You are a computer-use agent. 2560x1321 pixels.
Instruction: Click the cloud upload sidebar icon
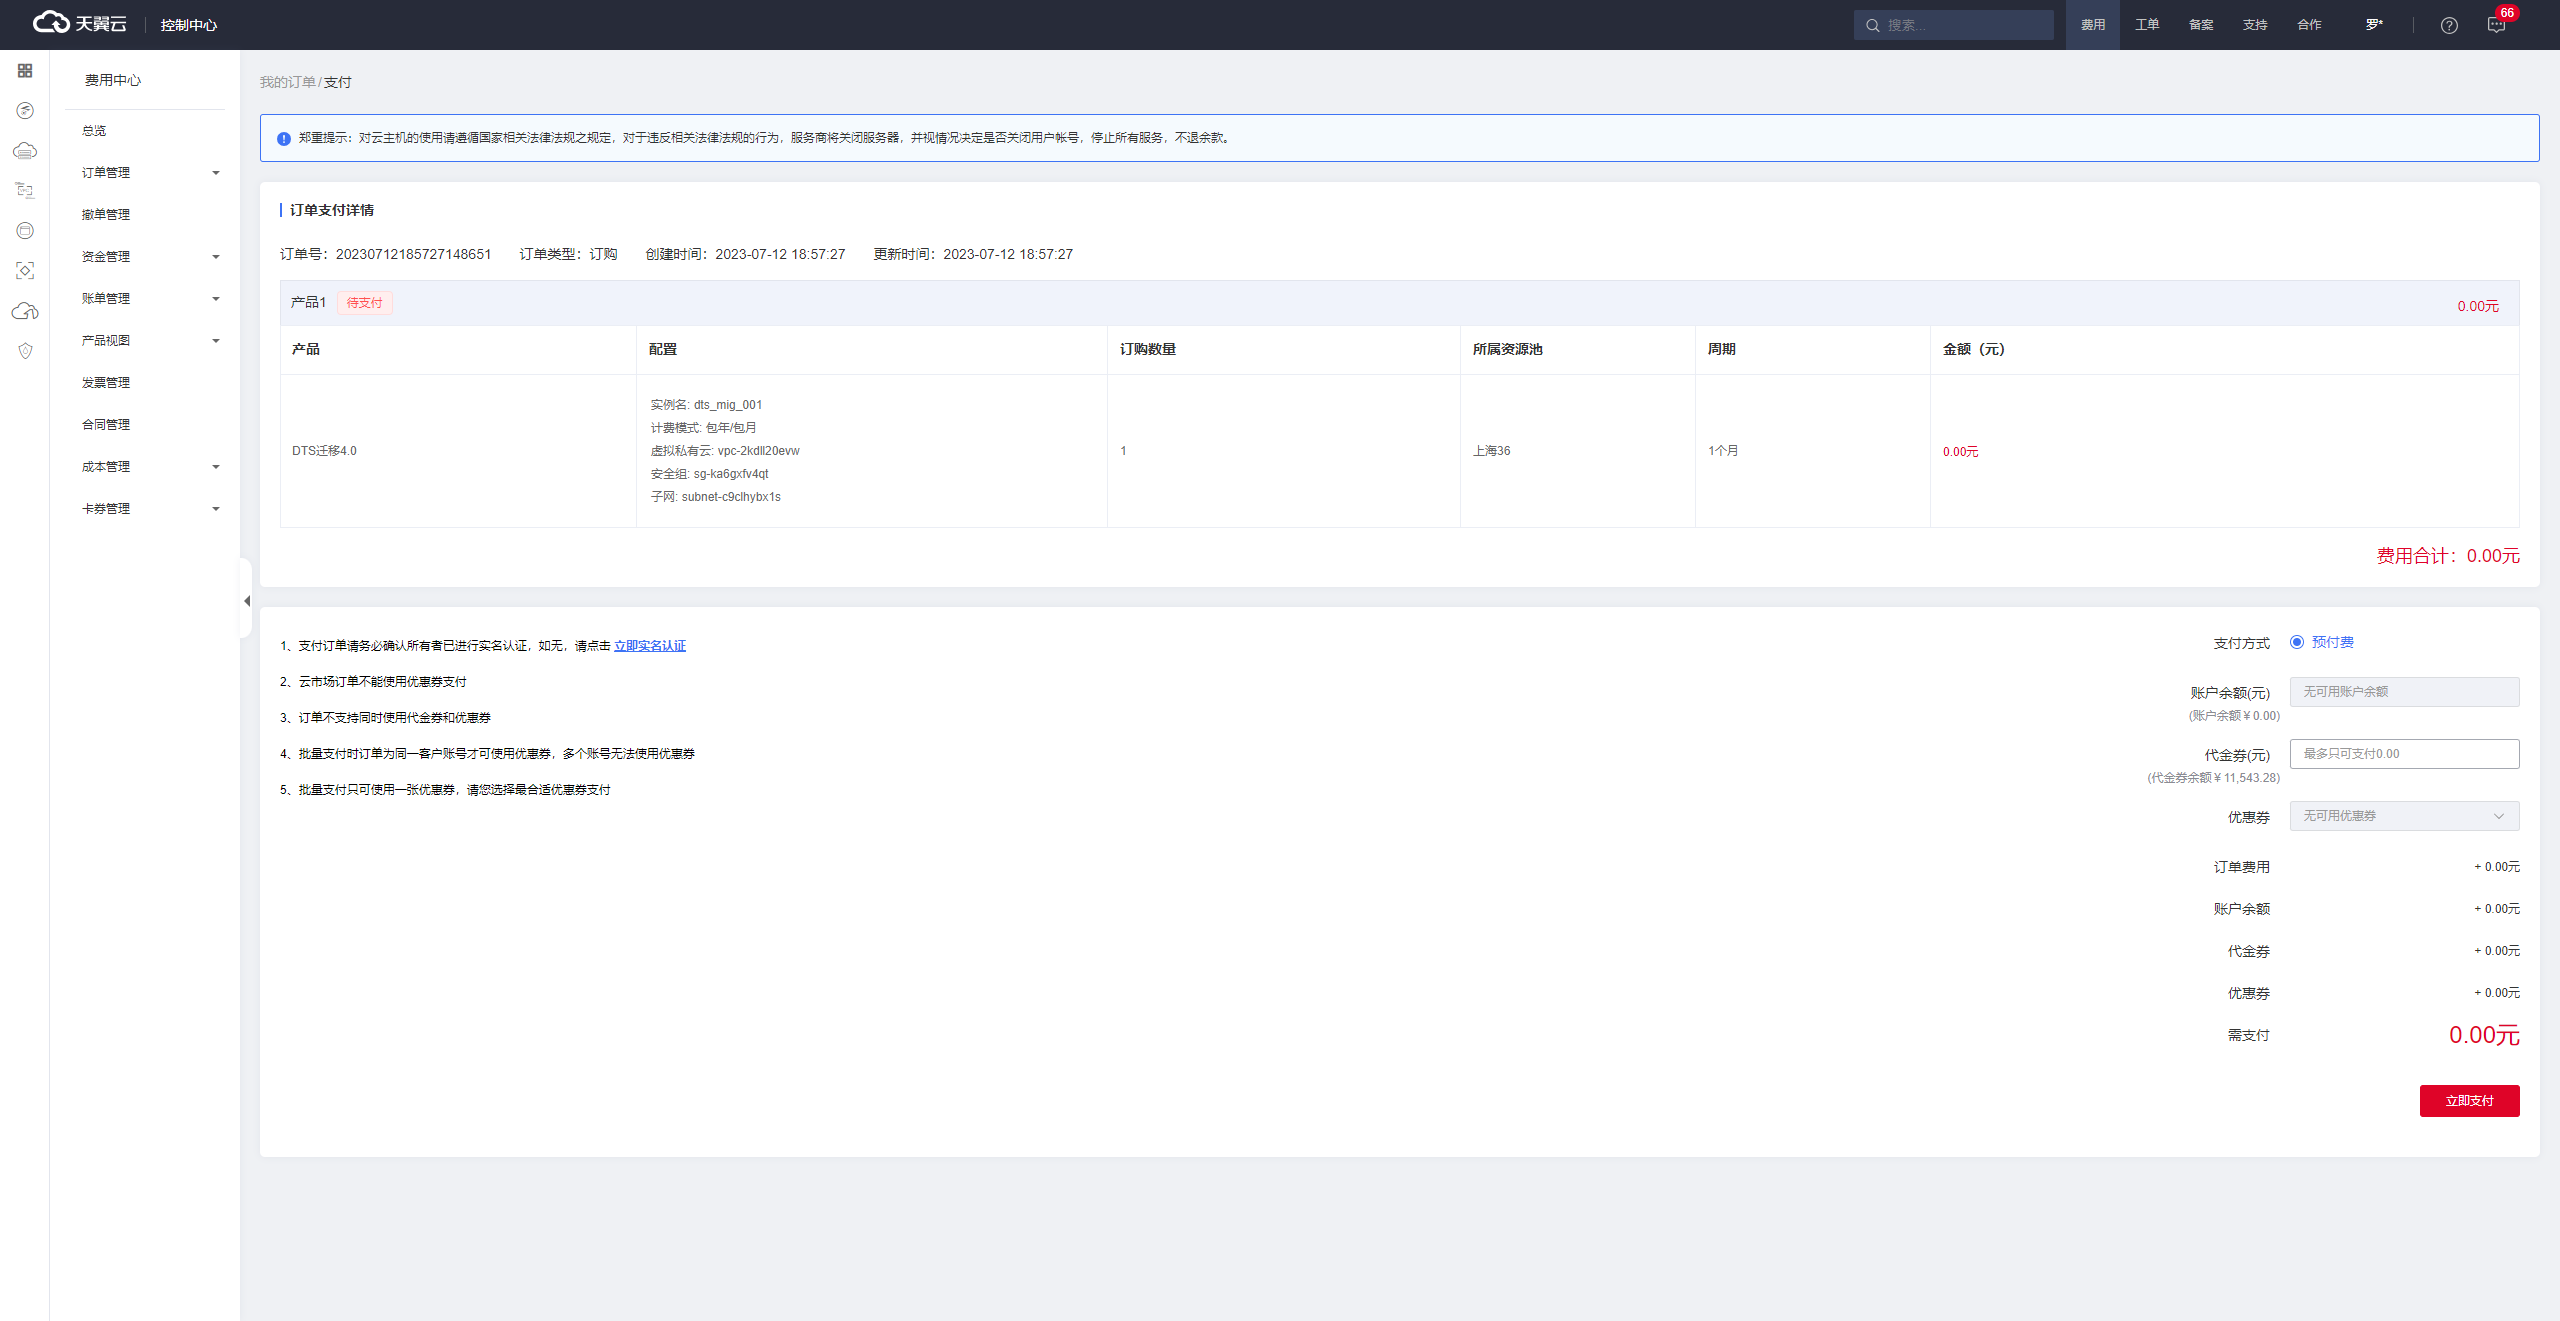tap(25, 311)
